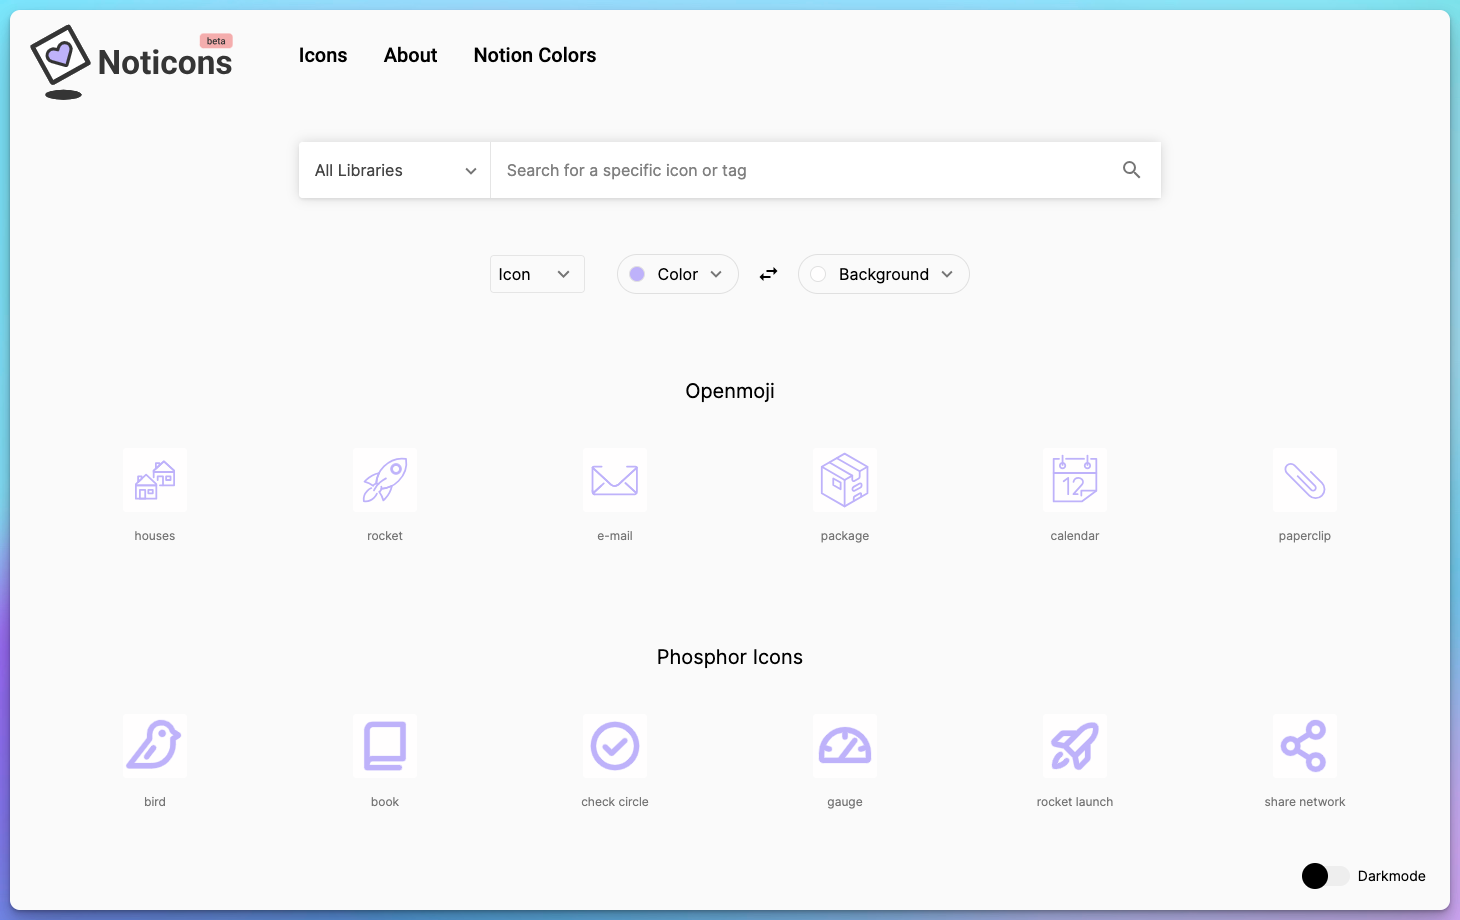Select the paperclip icon

1305,480
